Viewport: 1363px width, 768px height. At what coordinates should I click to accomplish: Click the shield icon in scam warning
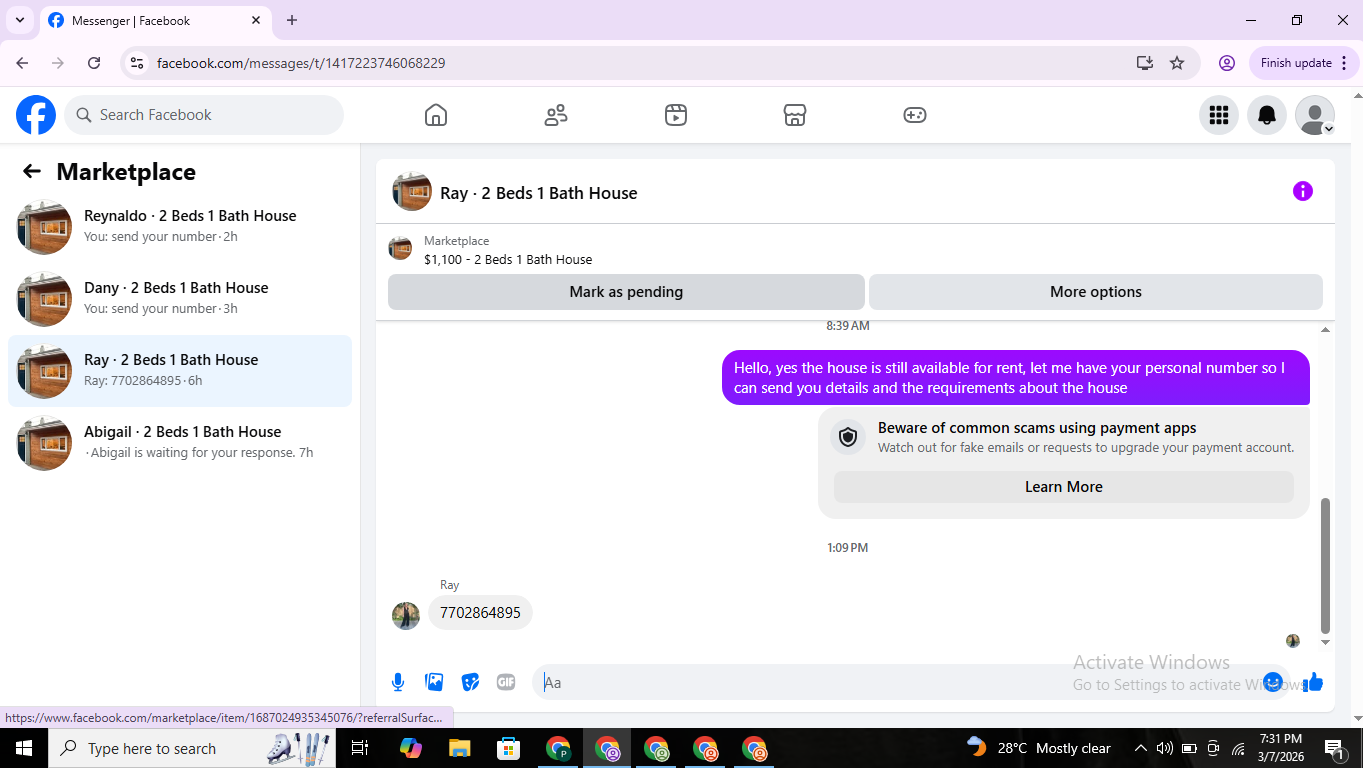pos(848,437)
